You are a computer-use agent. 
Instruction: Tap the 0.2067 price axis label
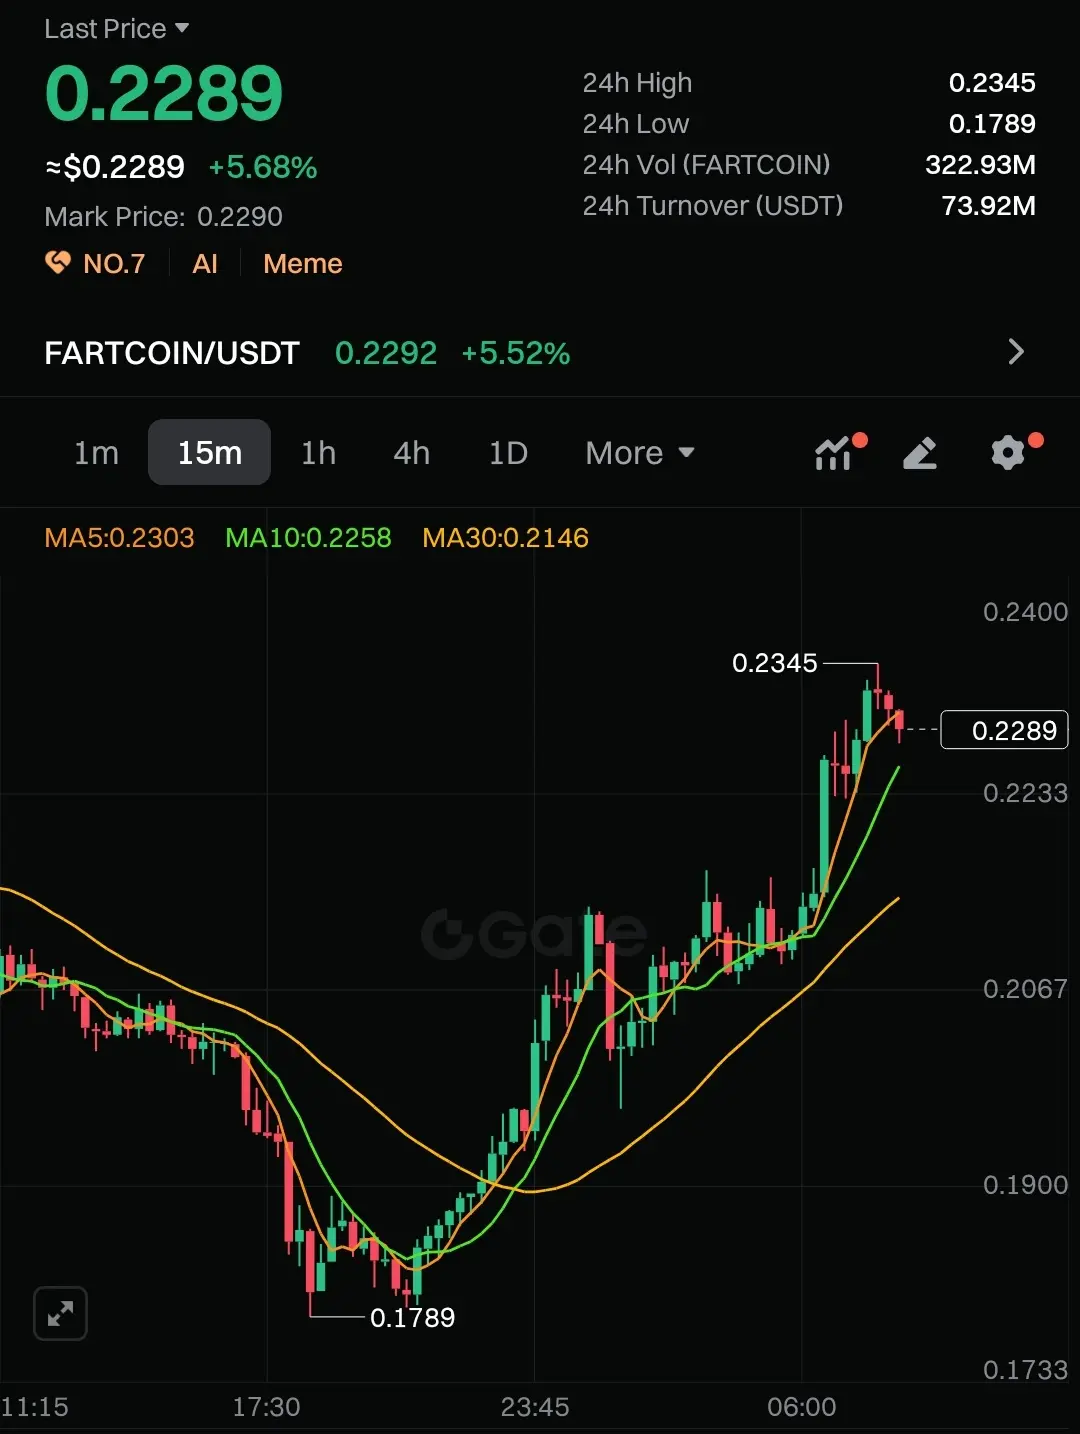click(1025, 989)
